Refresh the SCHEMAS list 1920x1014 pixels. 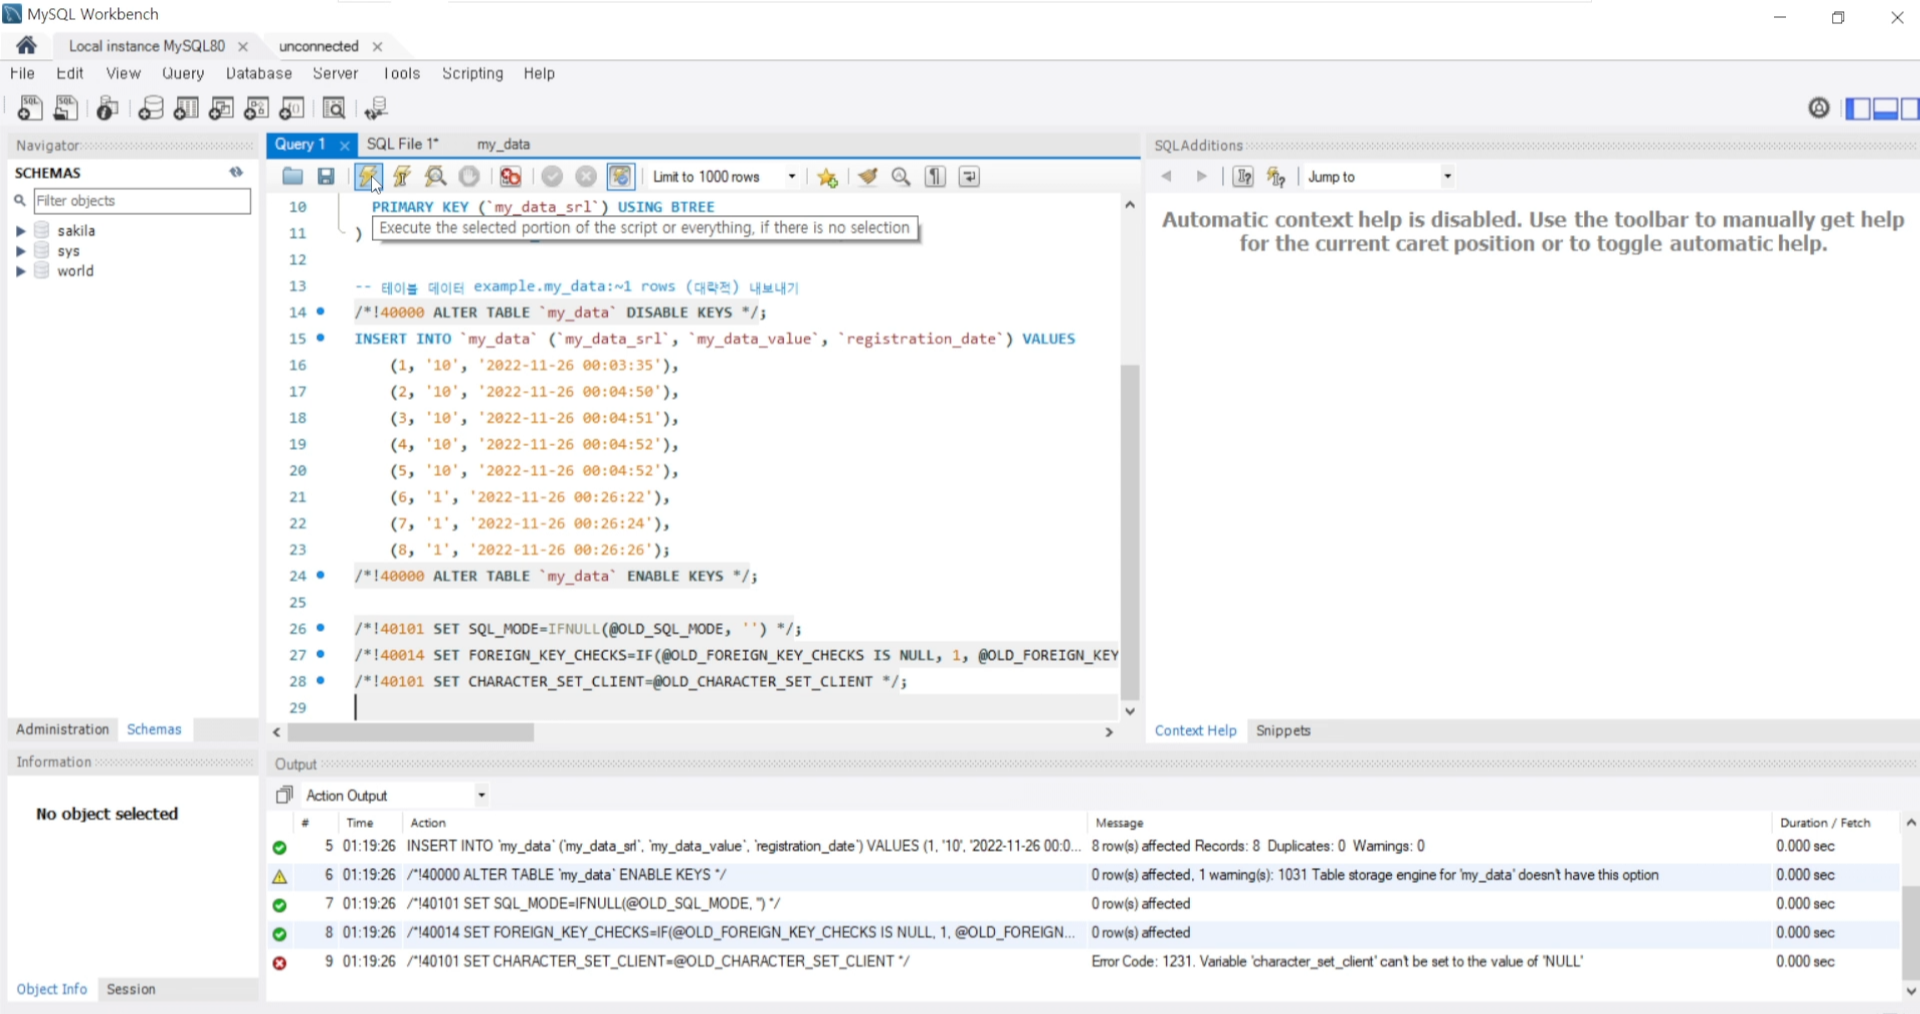point(236,172)
